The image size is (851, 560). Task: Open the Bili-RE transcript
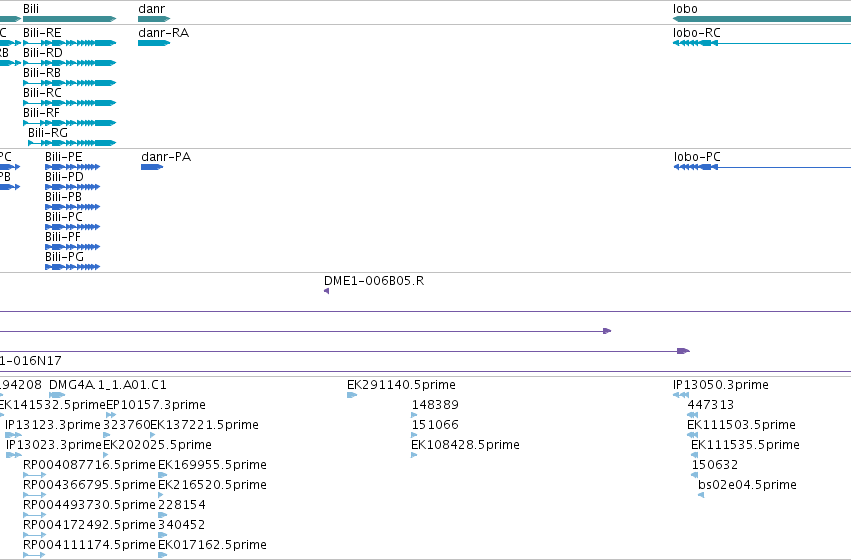pos(69,43)
